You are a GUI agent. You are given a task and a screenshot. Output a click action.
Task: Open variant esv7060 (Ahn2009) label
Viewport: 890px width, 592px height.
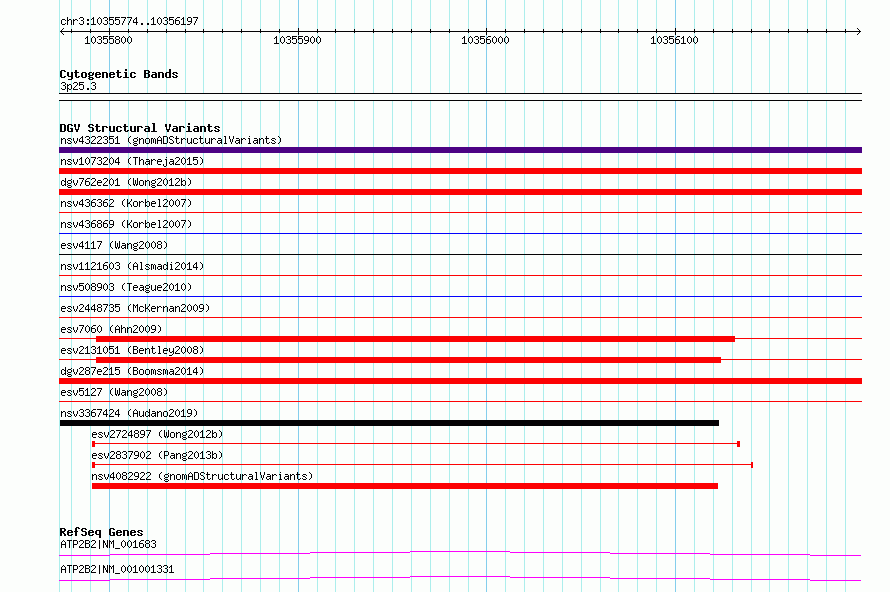111,329
